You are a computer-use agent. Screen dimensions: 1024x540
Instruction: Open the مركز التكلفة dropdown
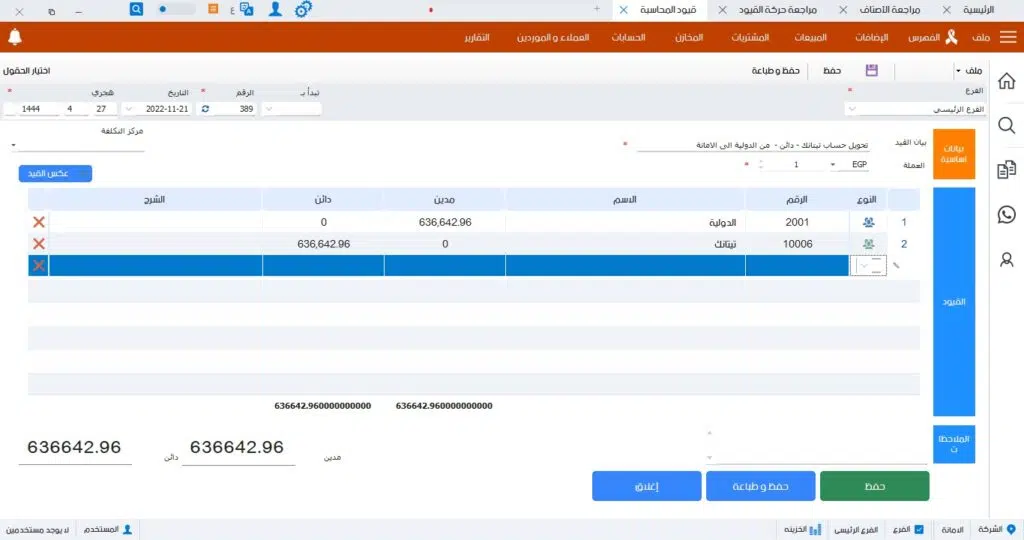(13, 145)
